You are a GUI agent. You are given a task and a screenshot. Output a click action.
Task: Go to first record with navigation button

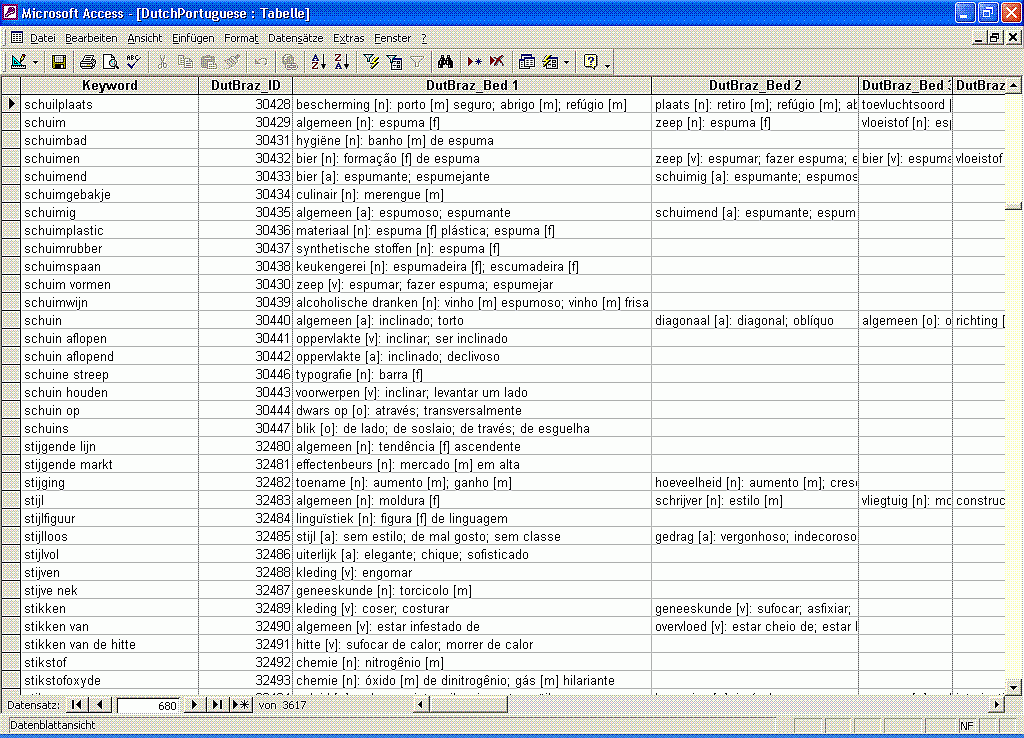[76, 705]
